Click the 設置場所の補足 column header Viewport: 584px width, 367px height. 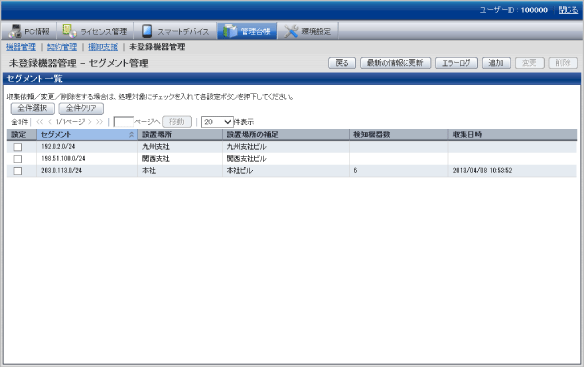click(x=286, y=135)
